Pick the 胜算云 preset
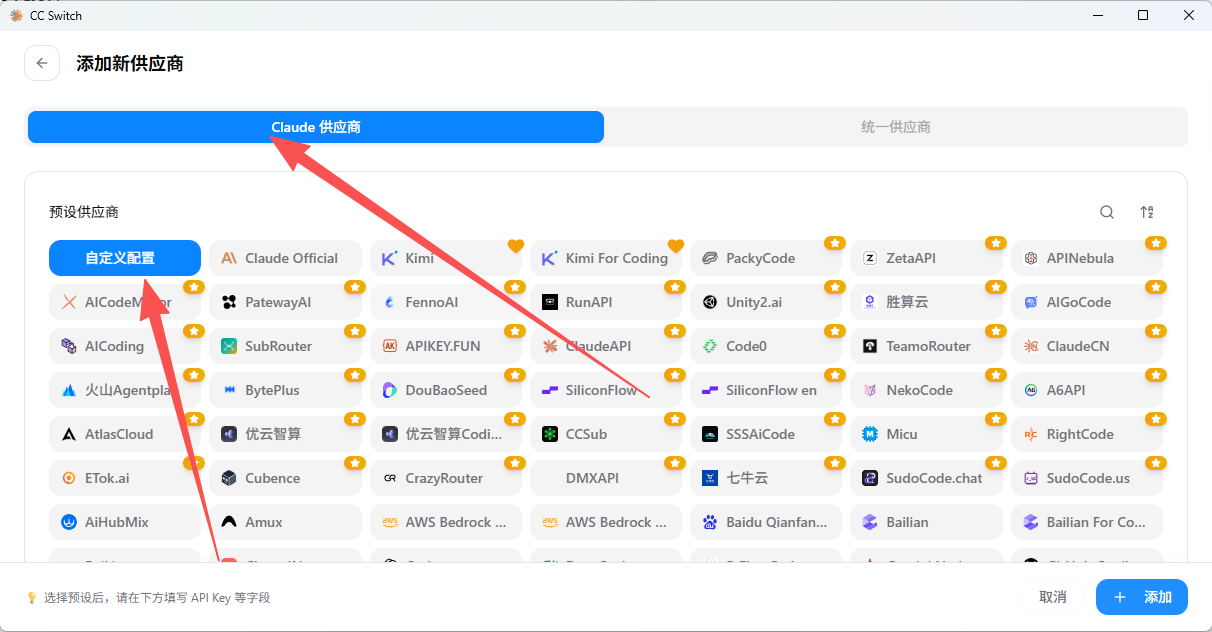1212x632 pixels. coord(927,302)
